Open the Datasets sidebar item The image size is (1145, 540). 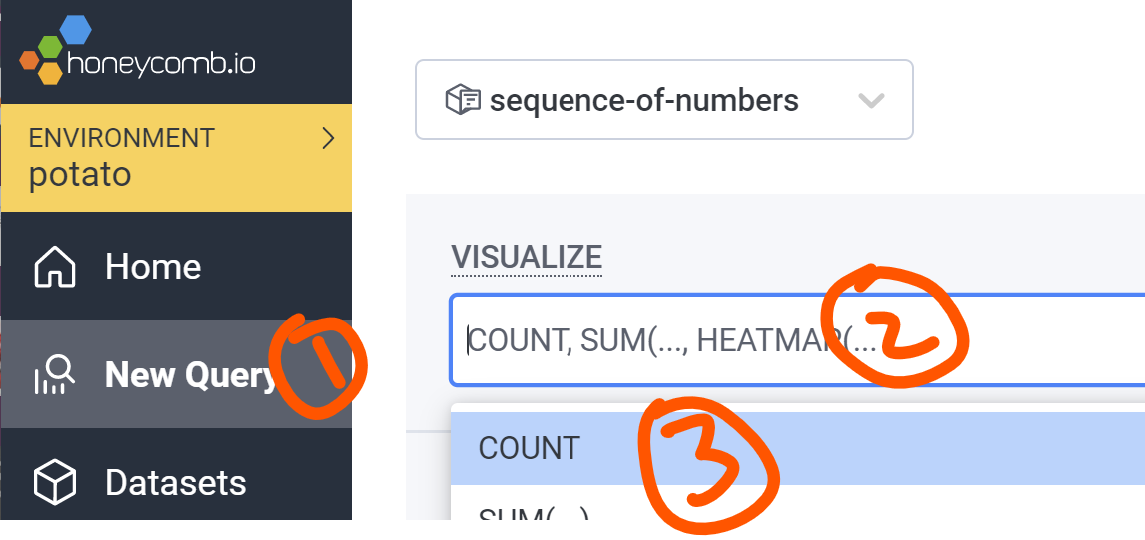[176, 482]
